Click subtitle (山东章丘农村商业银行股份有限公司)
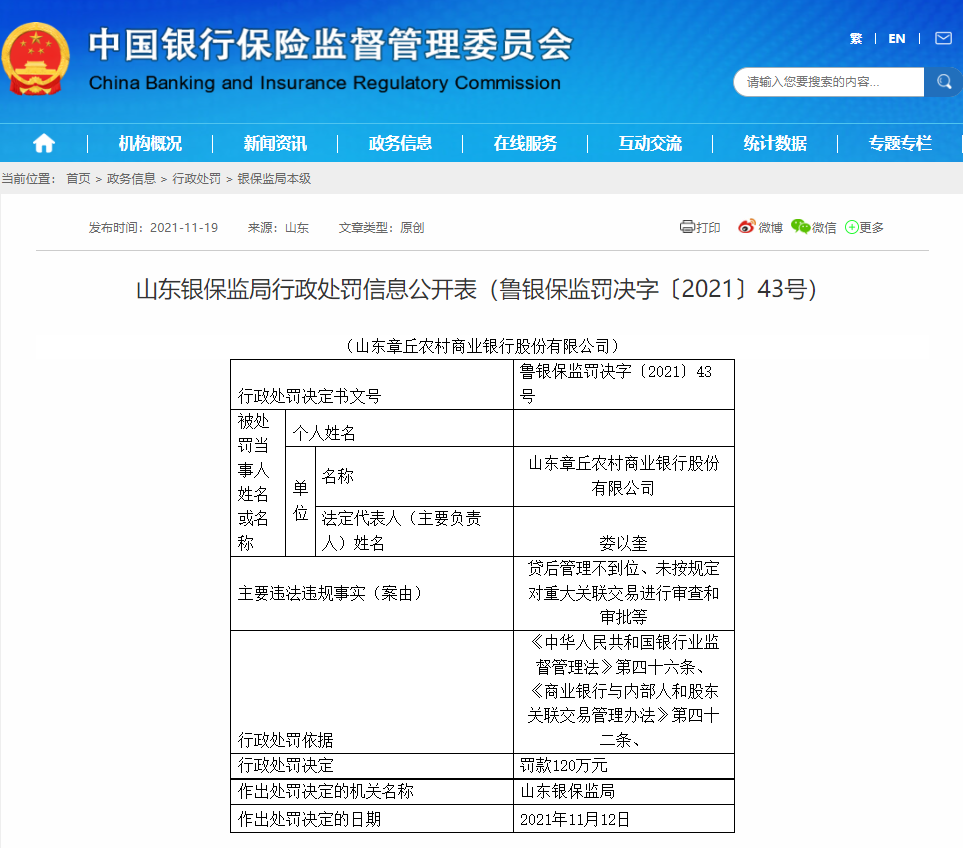The image size is (963, 848). point(482,346)
